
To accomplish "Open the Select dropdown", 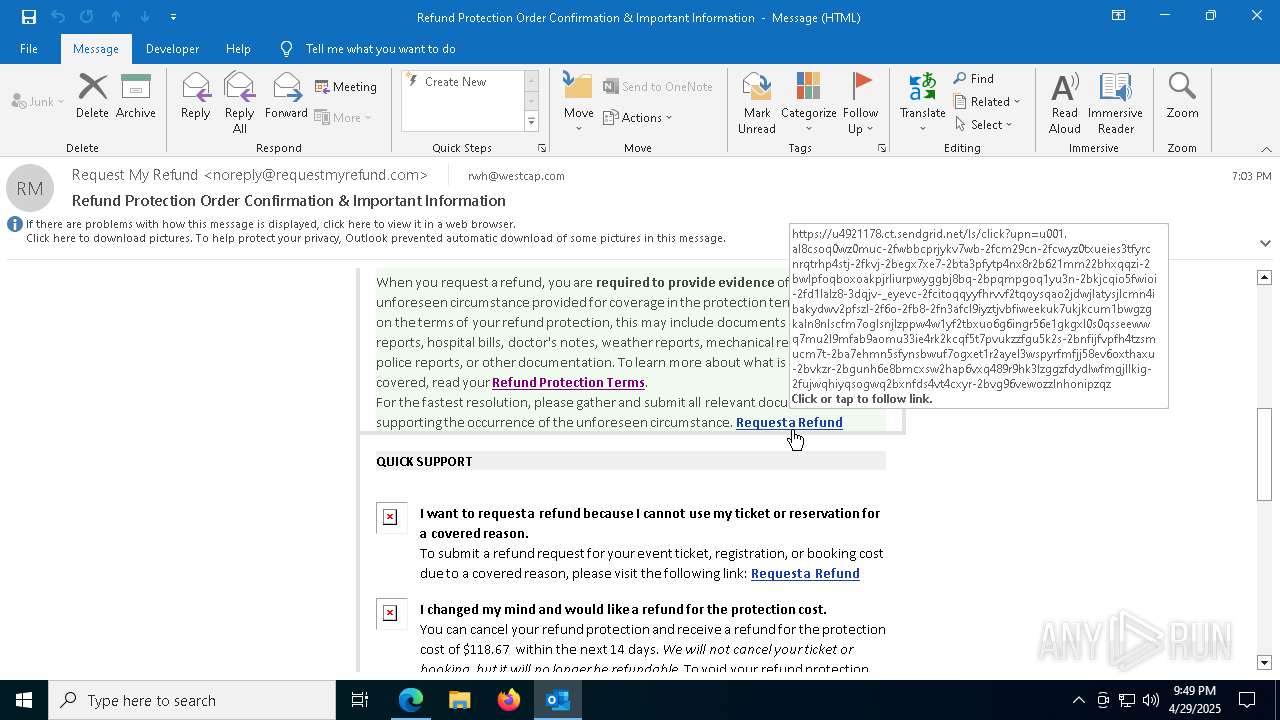I will point(983,125).
